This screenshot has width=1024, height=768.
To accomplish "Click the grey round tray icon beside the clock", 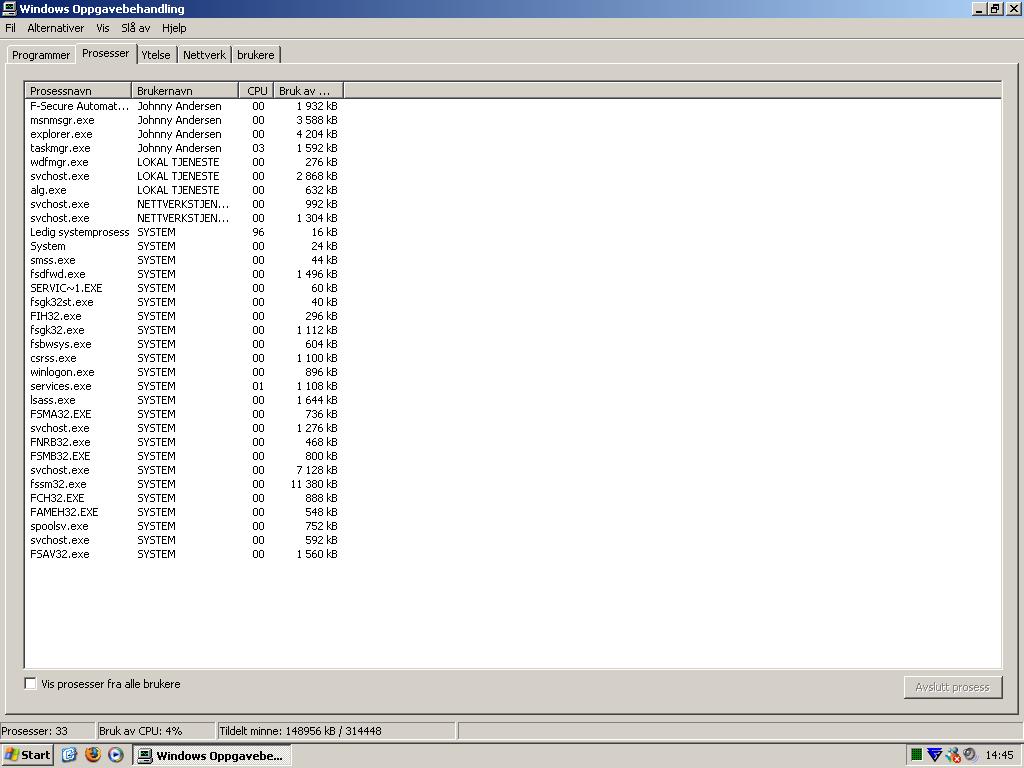I will click(970, 755).
